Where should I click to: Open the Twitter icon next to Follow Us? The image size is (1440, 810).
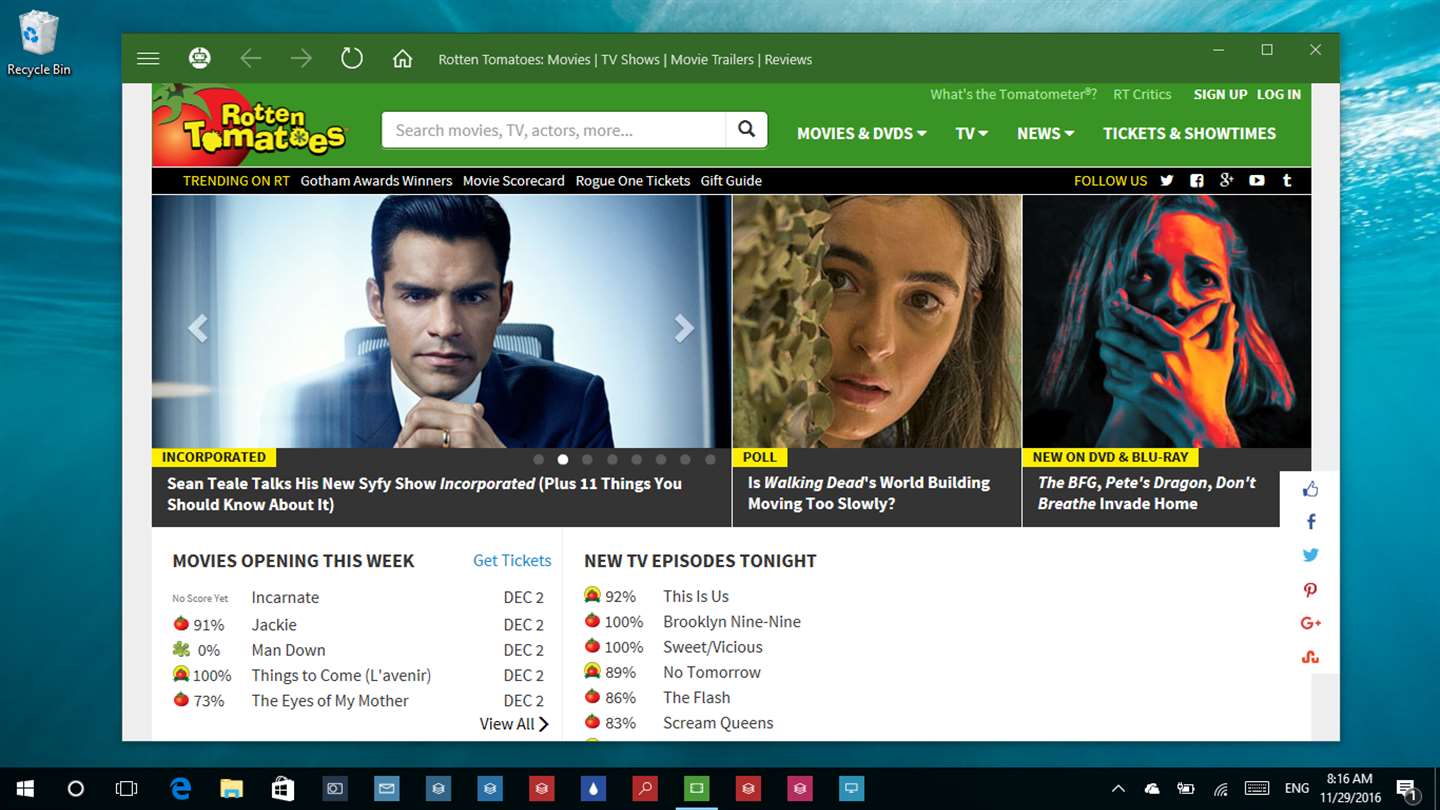pyautogui.click(x=1167, y=181)
